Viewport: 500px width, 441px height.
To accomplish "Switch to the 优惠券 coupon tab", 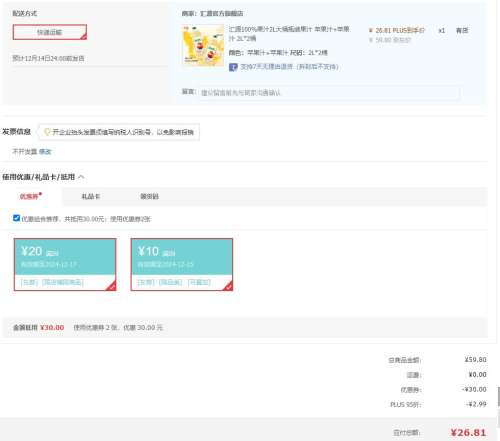I will point(30,196).
